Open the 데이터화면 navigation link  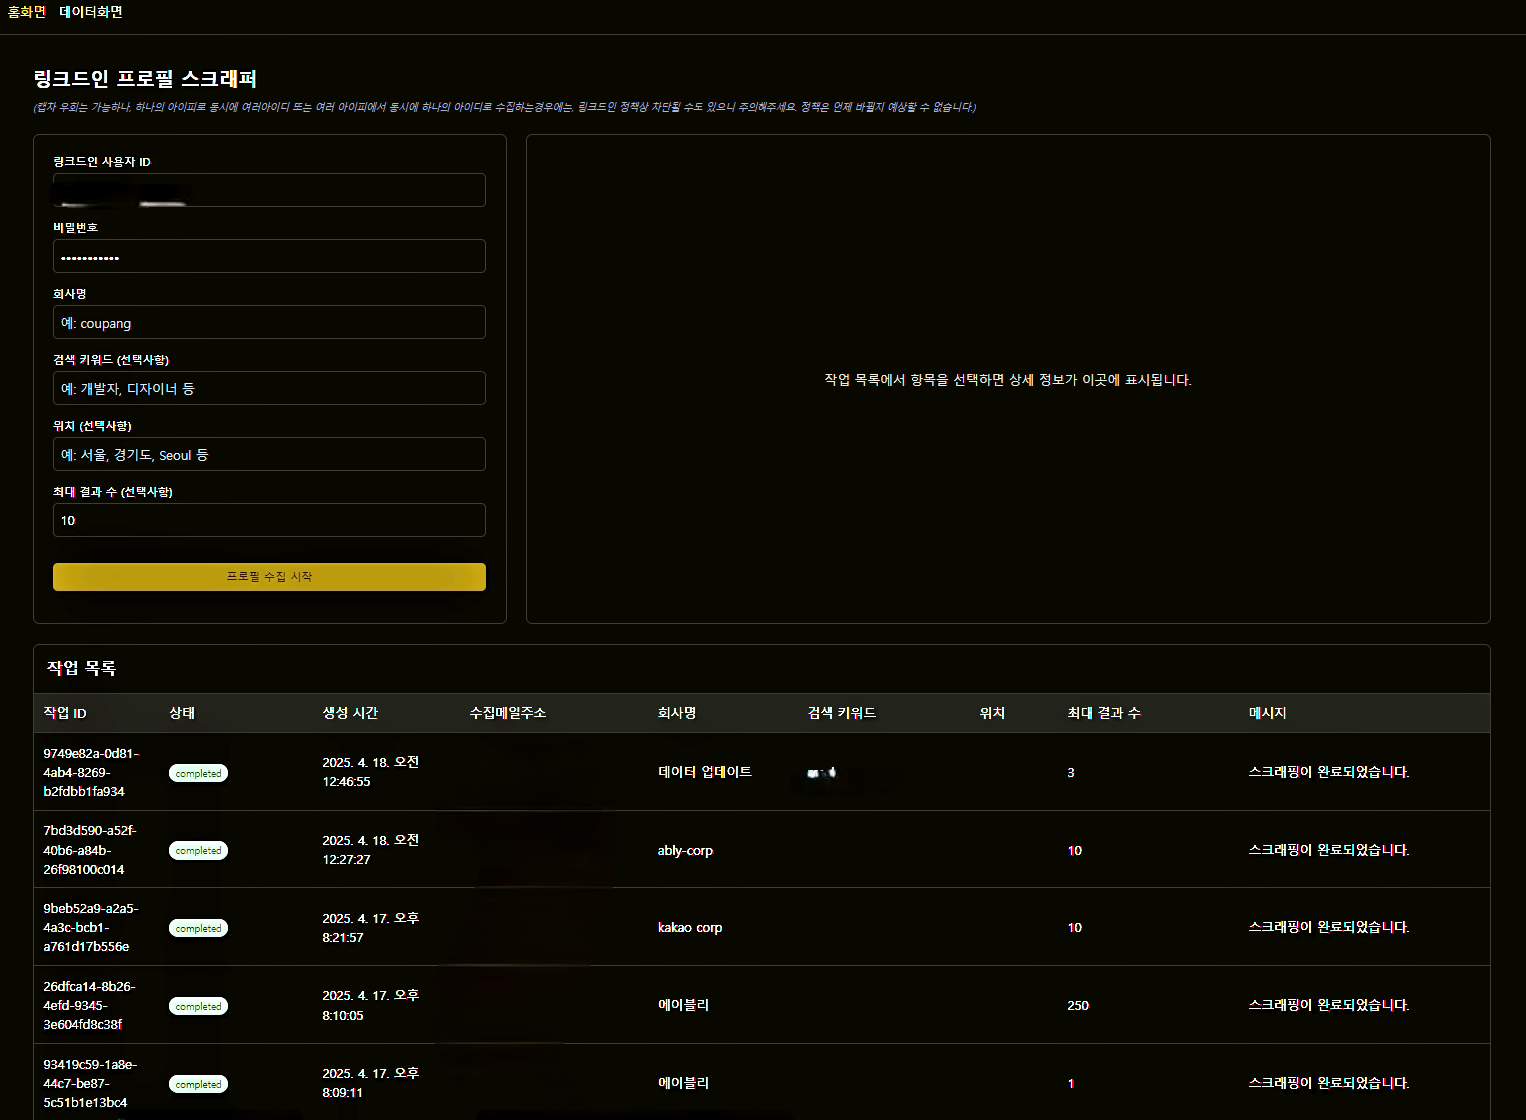91,12
